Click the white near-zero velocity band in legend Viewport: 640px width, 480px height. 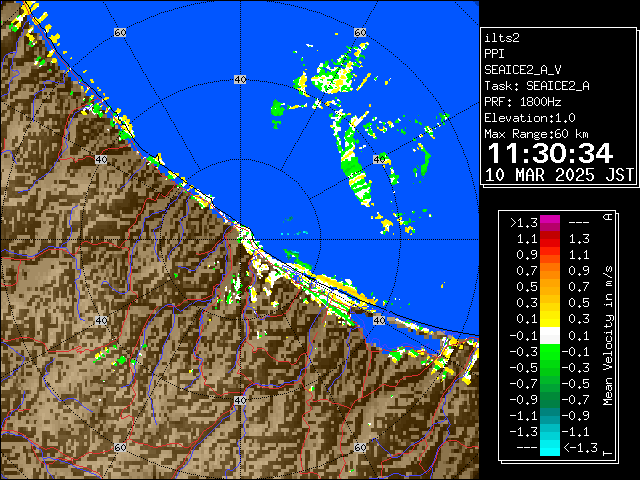point(550,336)
